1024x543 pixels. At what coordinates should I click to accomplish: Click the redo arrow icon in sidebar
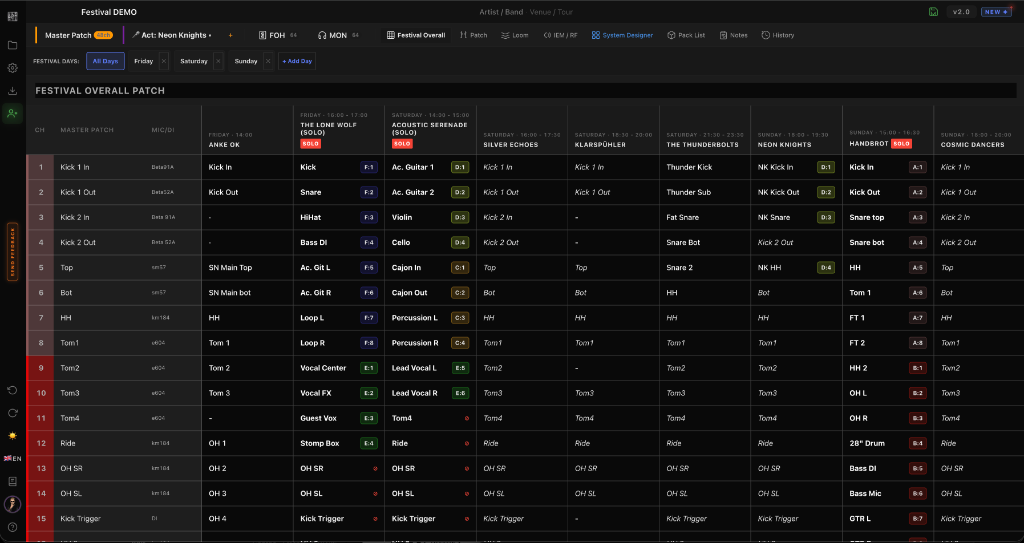point(12,413)
